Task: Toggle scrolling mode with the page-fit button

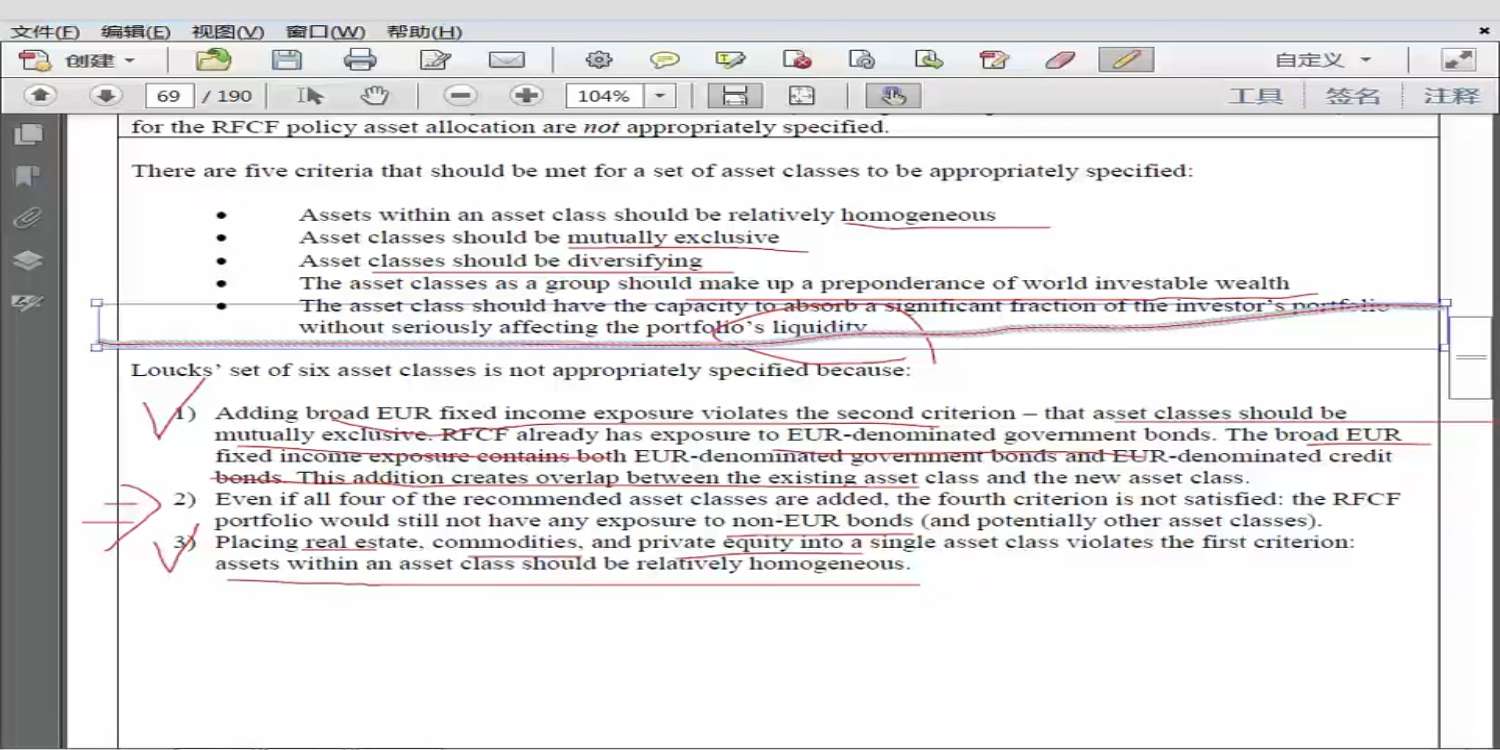Action: tap(735, 96)
